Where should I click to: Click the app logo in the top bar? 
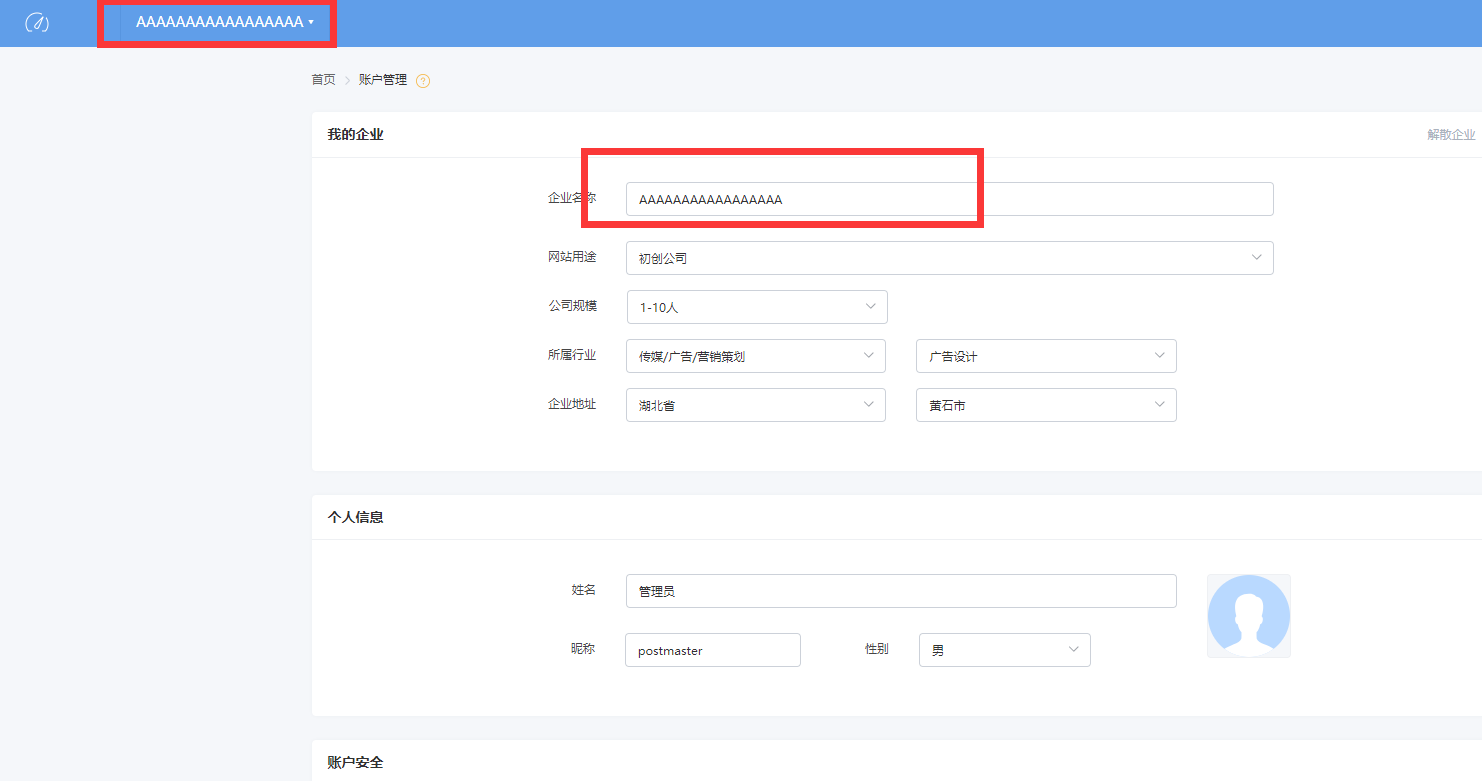click(37, 22)
